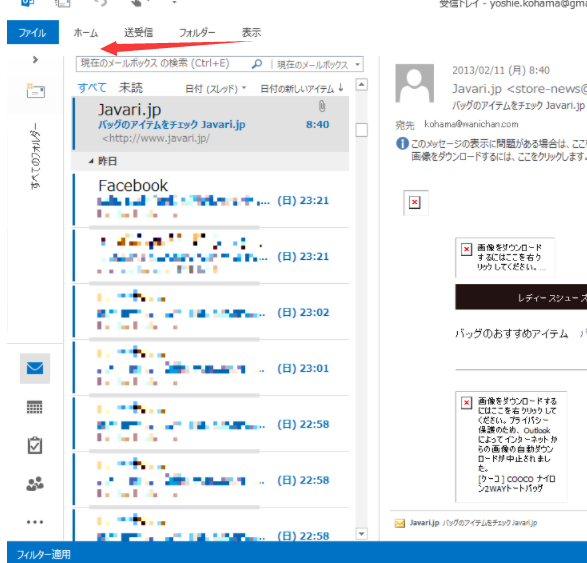Image resolution: width=587 pixels, height=563 pixels.
Task: Open the 日付 (スレッド) arrange dropdown
Action: (x=216, y=89)
